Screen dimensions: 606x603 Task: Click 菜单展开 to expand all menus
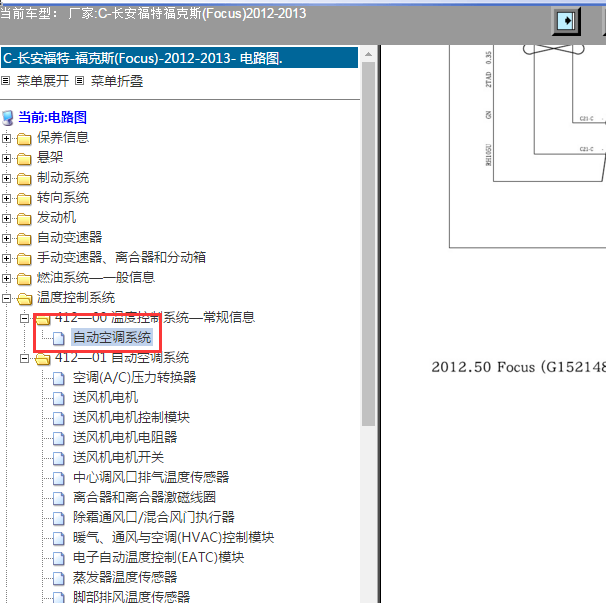tap(43, 81)
